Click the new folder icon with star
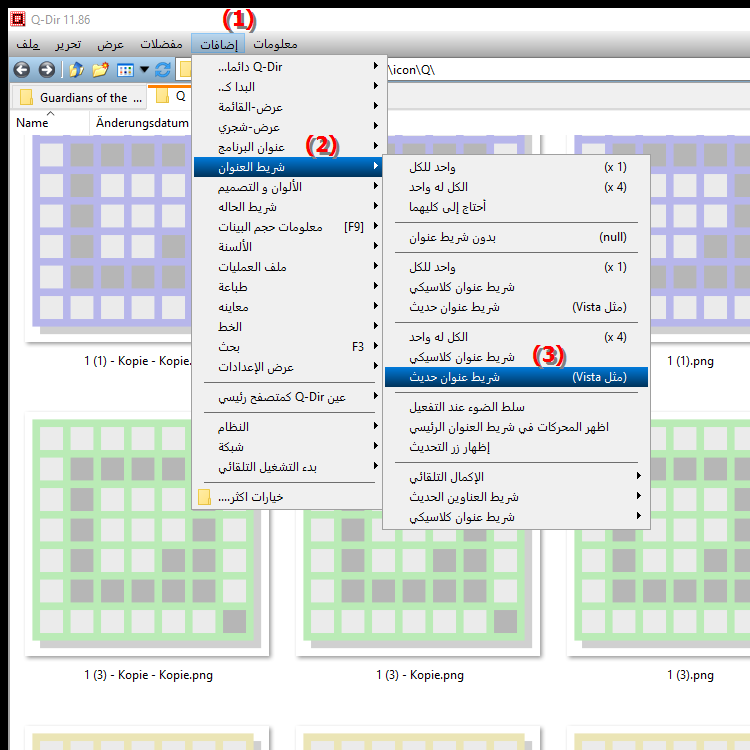Image resolution: width=750 pixels, height=750 pixels. click(x=100, y=70)
